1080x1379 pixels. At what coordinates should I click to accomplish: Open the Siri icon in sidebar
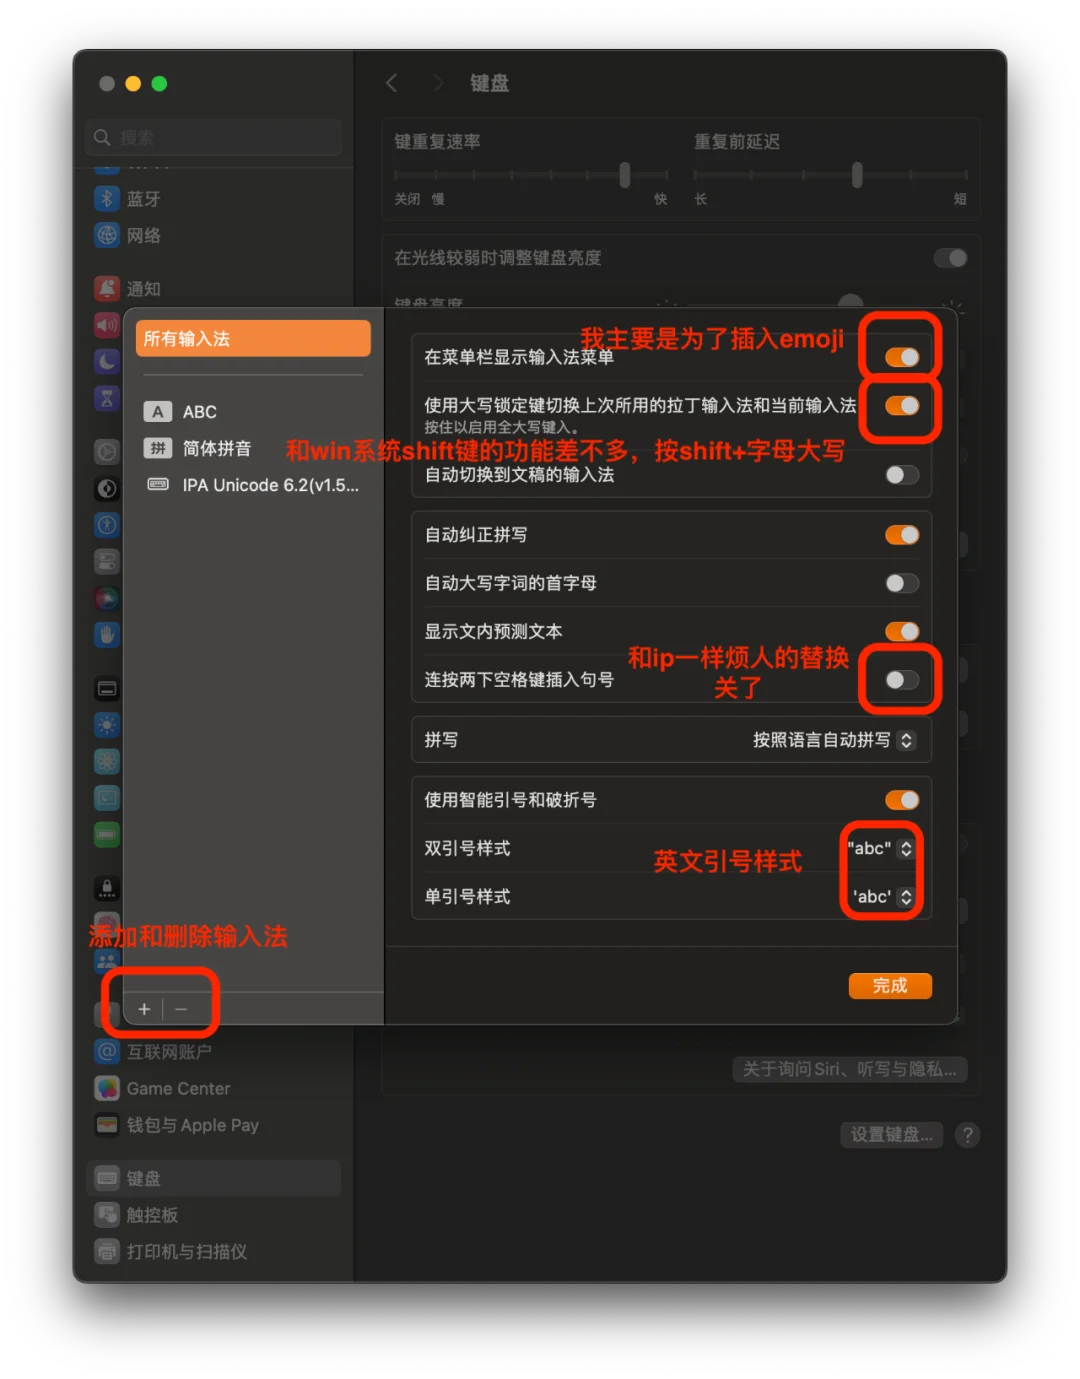click(x=107, y=598)
